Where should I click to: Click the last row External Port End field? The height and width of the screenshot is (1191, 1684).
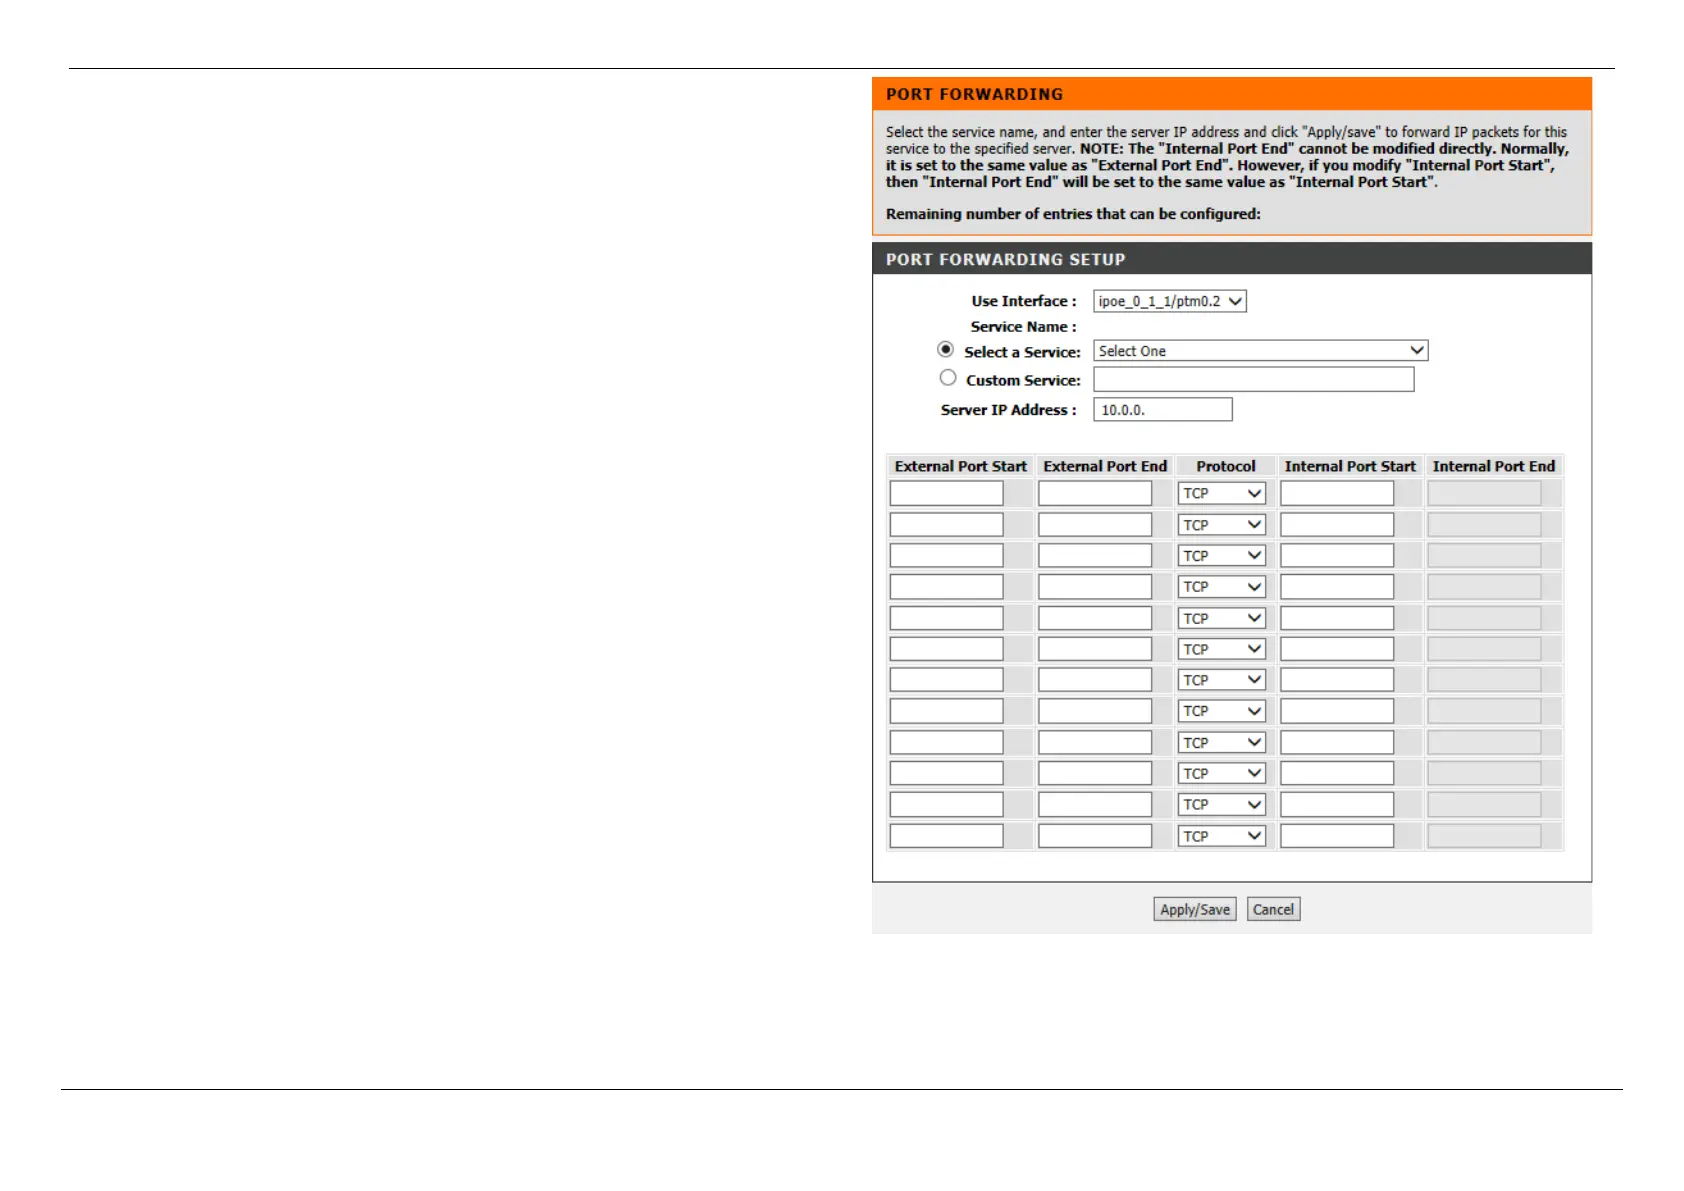(1095, 836)
